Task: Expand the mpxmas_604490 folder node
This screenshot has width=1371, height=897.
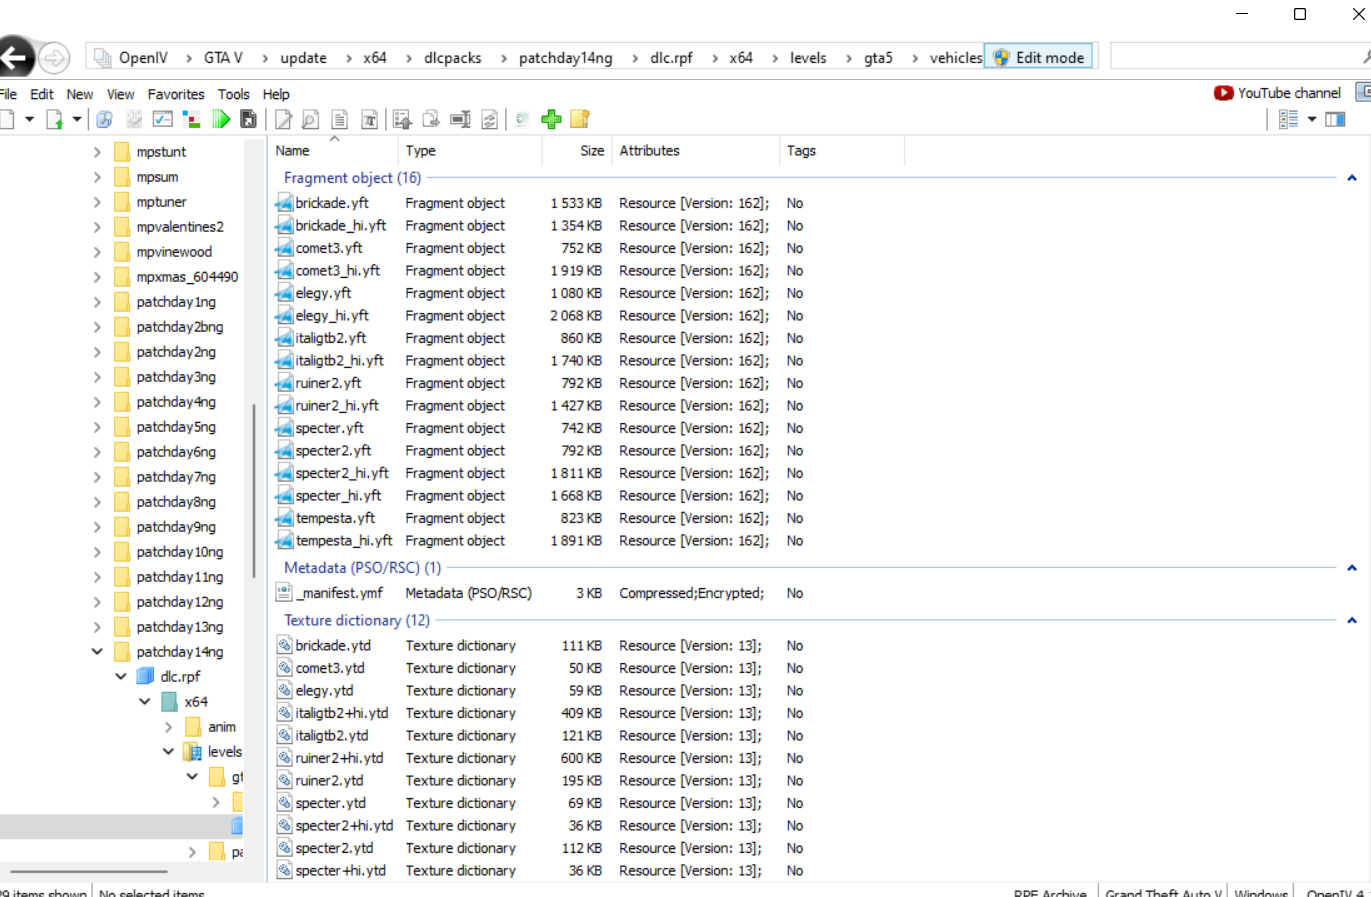Action: 97,277
